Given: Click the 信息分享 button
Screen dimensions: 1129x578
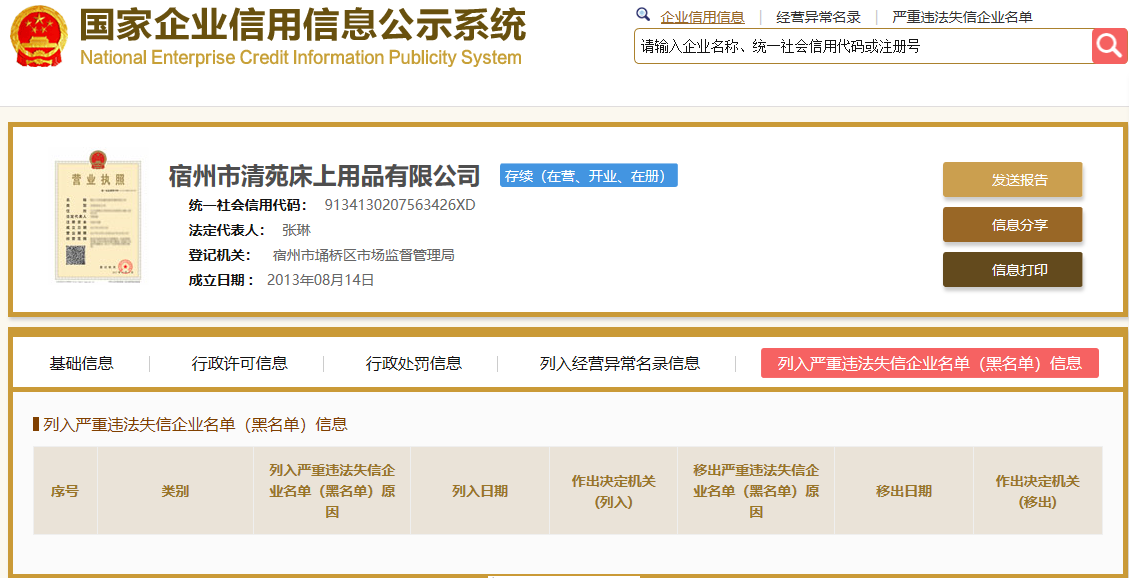Looking at the screenshot, I should pyautogui.click(x=1012, y=225).
